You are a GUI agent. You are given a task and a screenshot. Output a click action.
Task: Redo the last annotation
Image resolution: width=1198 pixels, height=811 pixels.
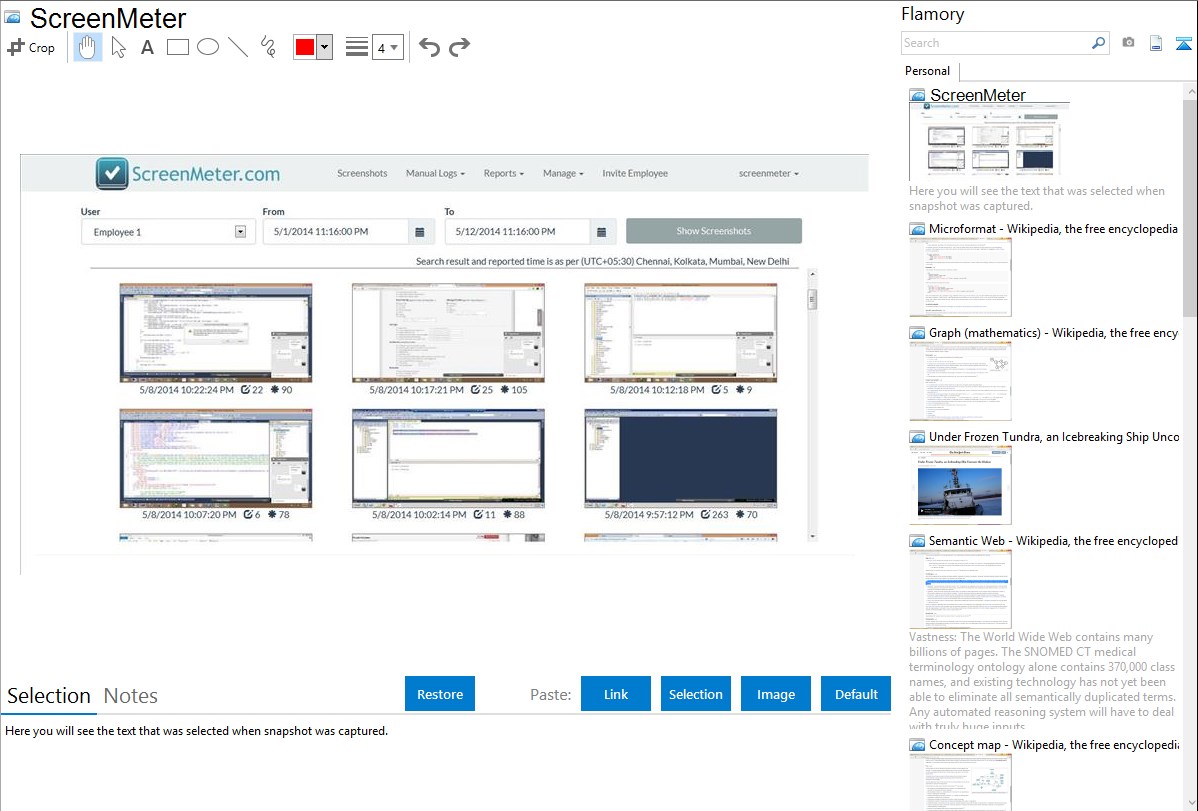(459, 47)
